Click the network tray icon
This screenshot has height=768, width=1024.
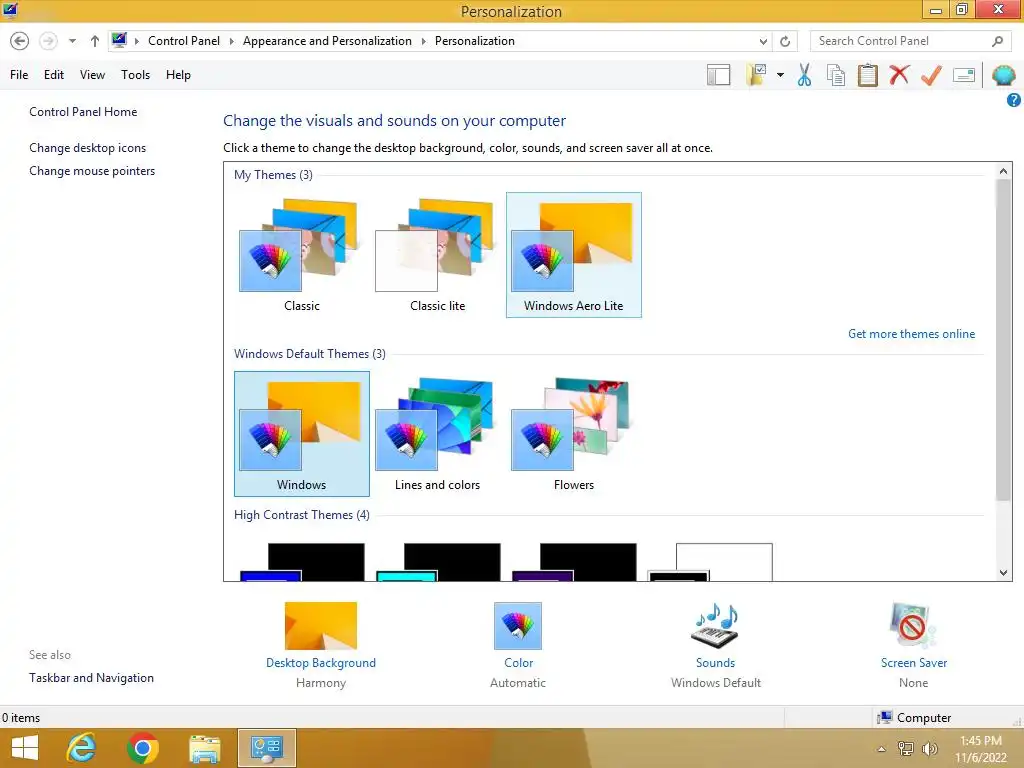coord(905,748)
